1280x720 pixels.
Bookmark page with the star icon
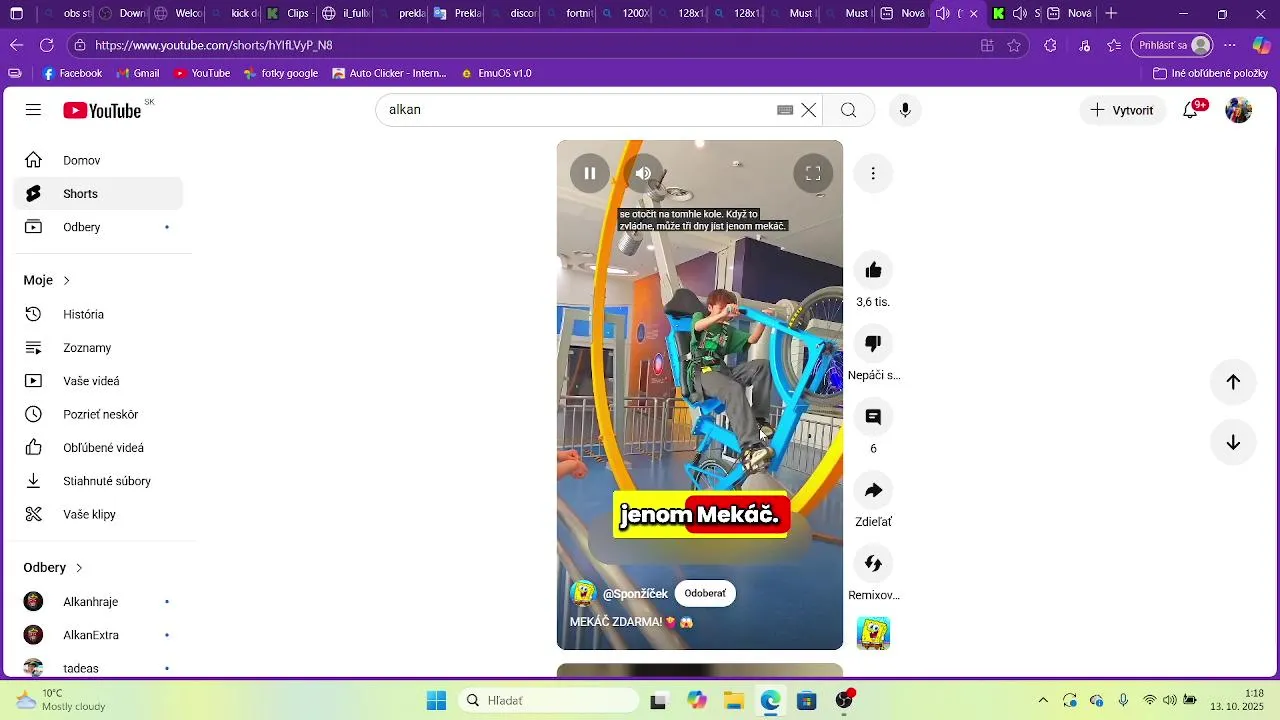pyautogui.click(x=1014, y=45)
